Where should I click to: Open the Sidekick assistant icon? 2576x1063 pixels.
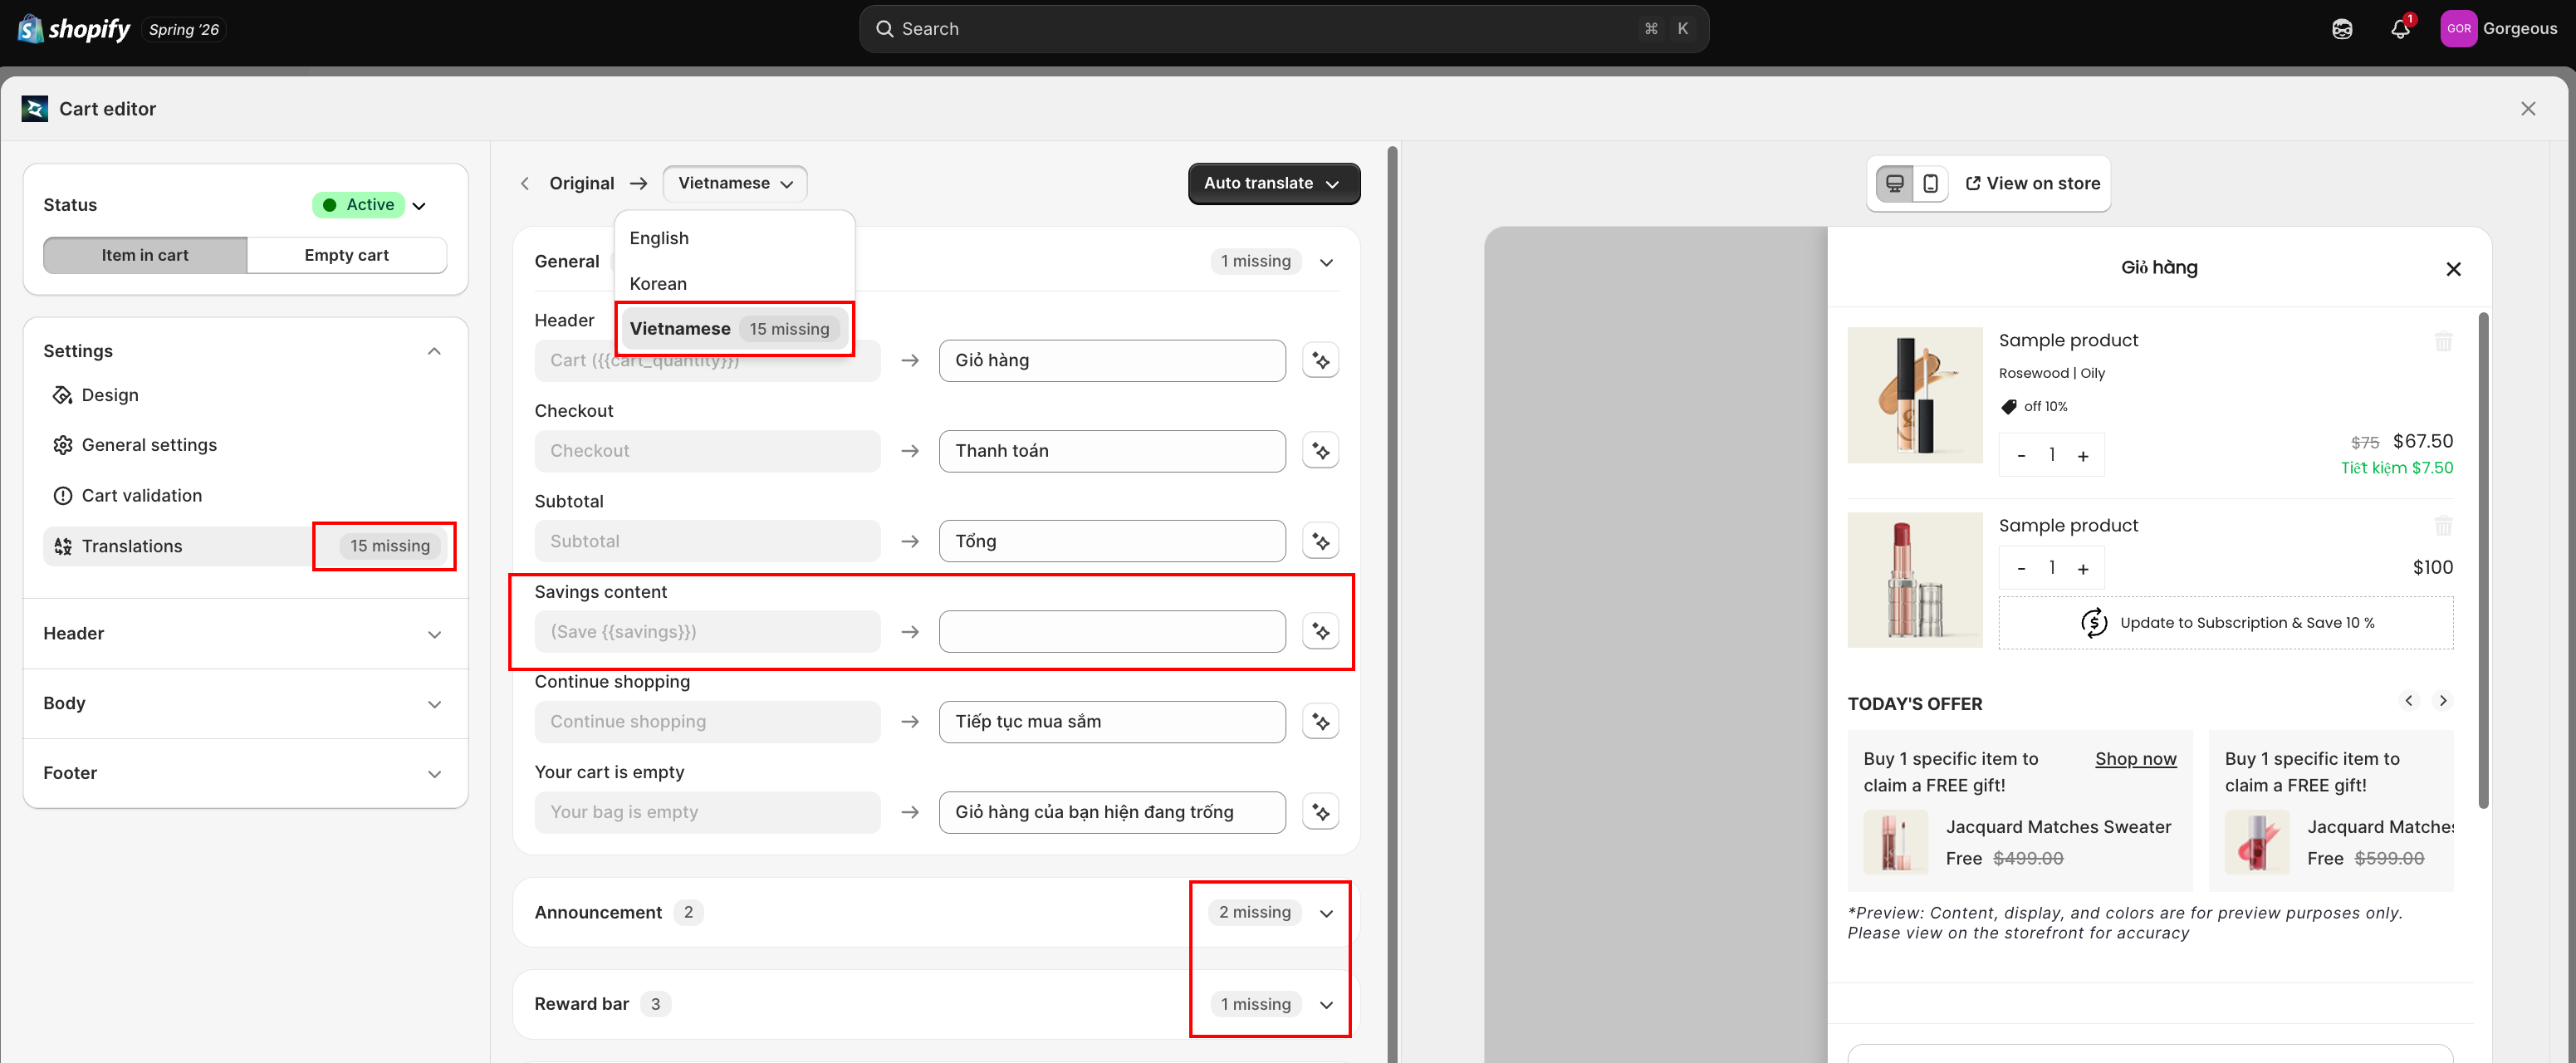pyautogui.click(x=2342, y=29)
